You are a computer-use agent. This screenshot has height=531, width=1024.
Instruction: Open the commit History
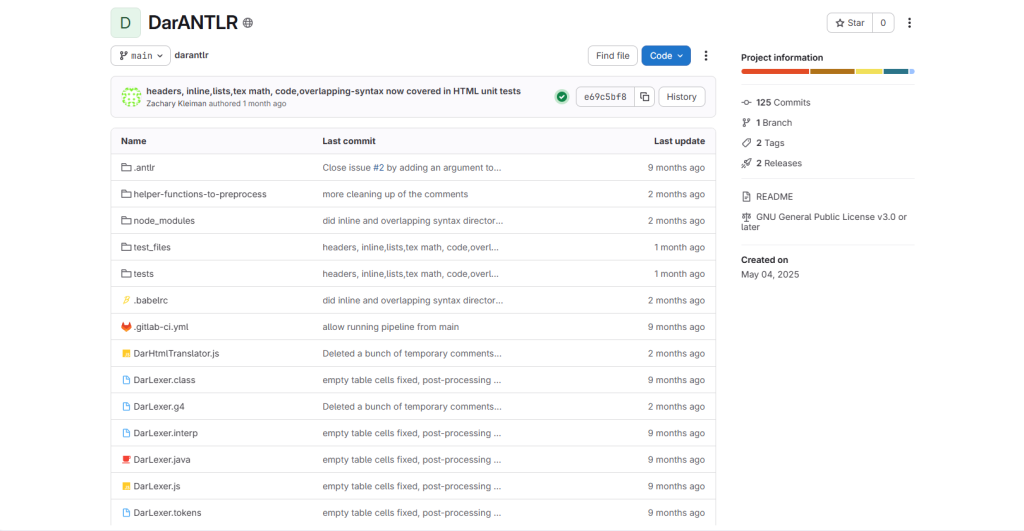(x=681, y=97)
